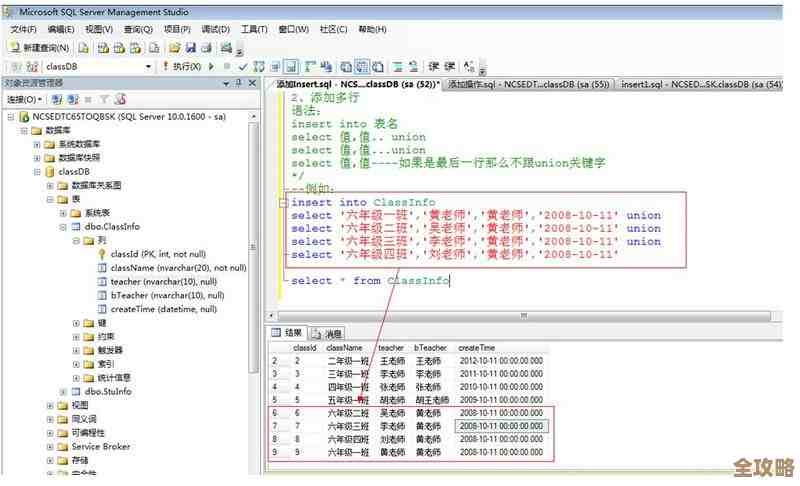800x486 pixels.
Task: Collapse the insert into ClassInfo code region
Action: (x=283, y=202)
